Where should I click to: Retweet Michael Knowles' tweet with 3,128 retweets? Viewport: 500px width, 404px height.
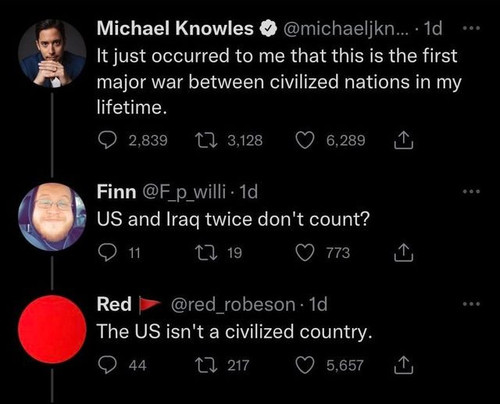[206, 140]
